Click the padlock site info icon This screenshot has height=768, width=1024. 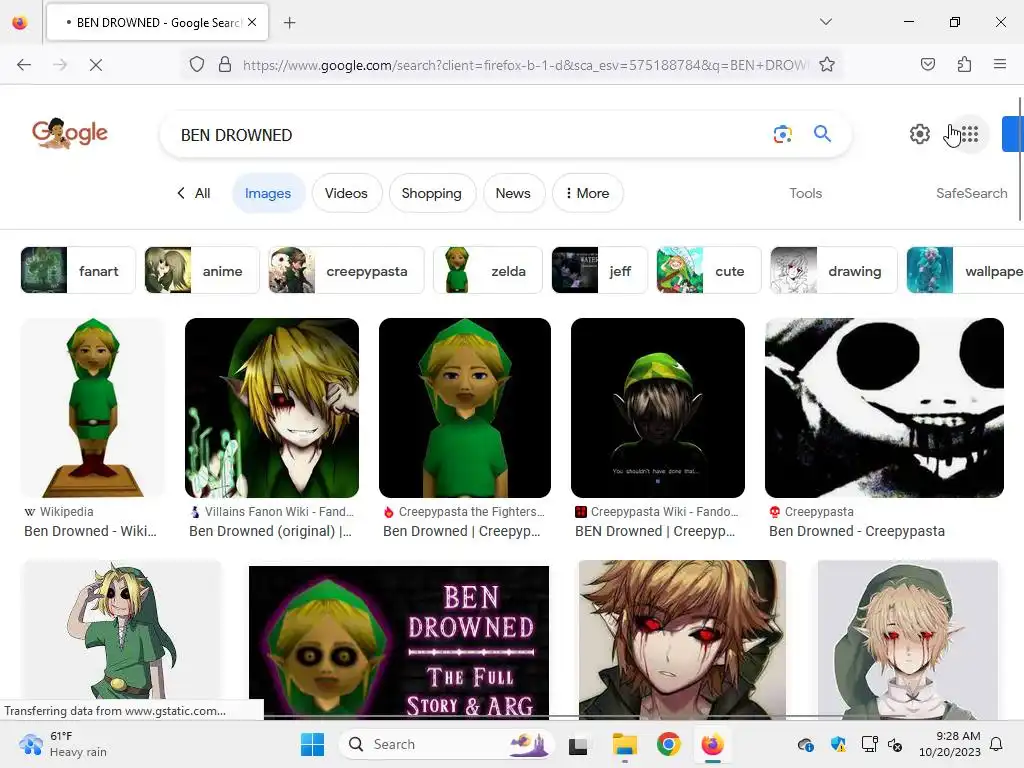pyautogui.click(x=225, y=65)
